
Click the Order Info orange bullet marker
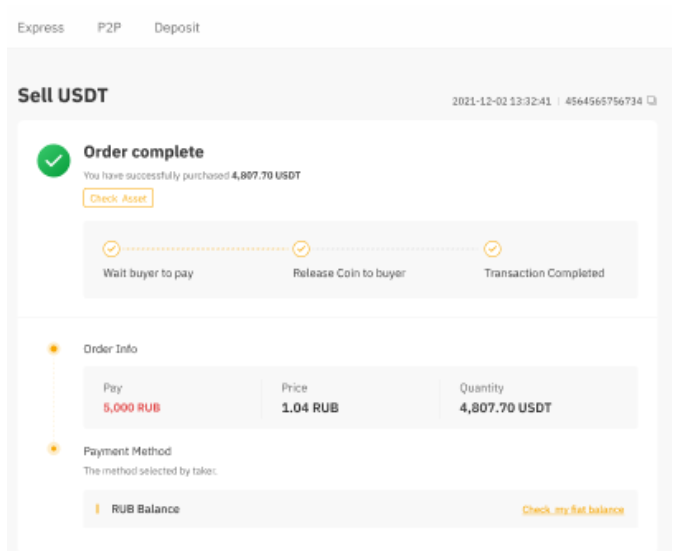click(x=54, y=349)
